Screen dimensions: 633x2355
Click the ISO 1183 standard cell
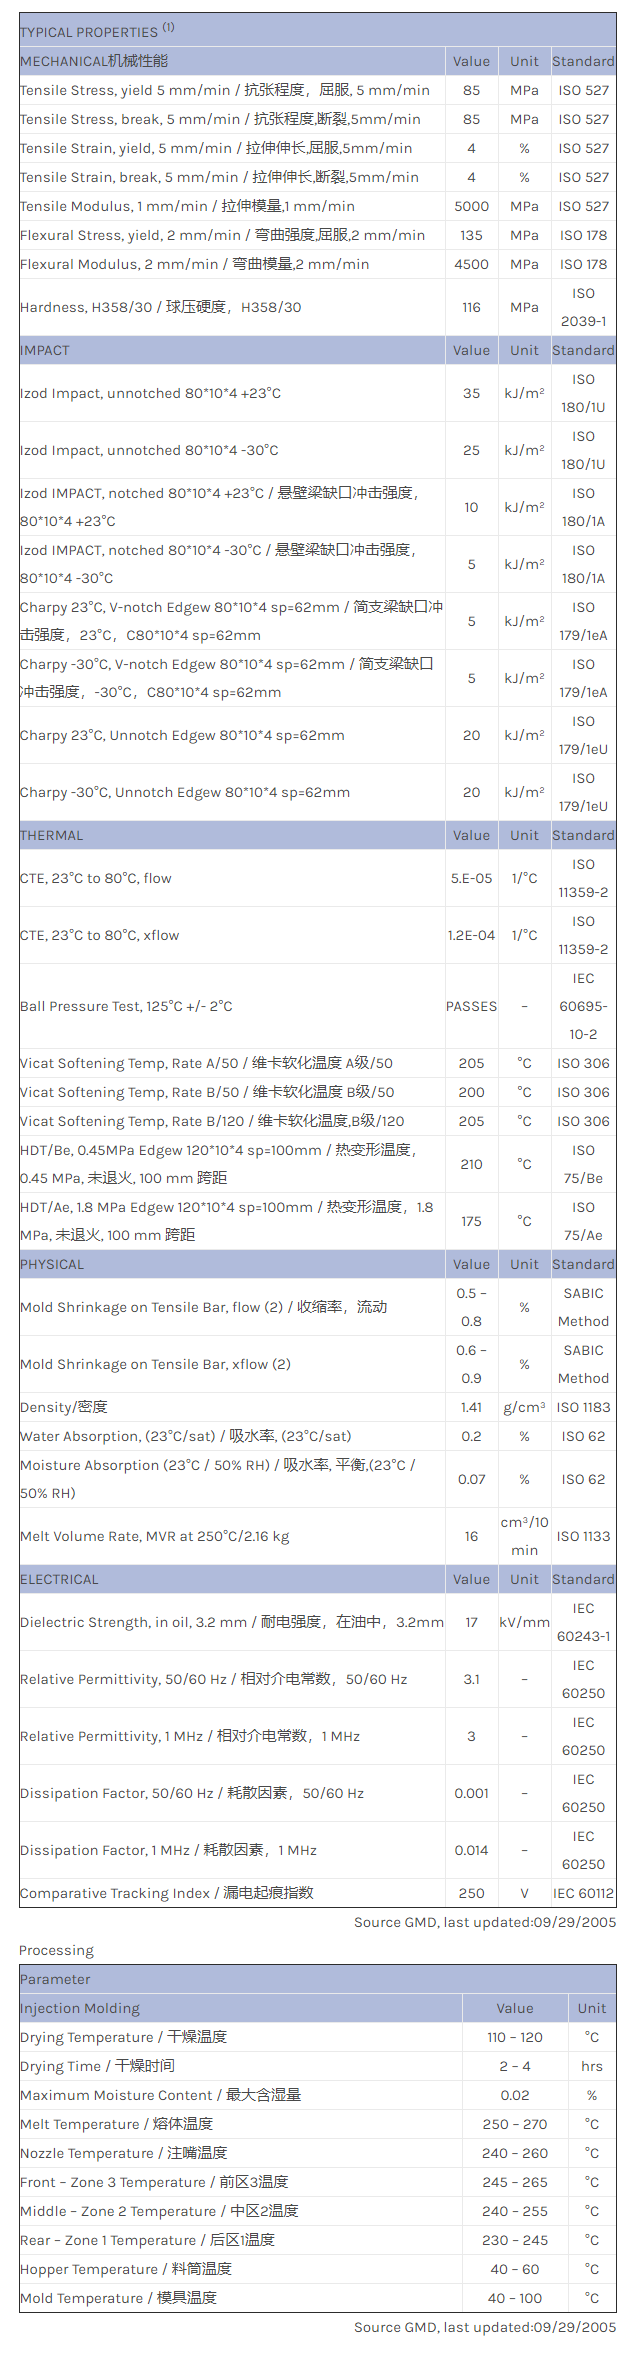coord(583,1407)
